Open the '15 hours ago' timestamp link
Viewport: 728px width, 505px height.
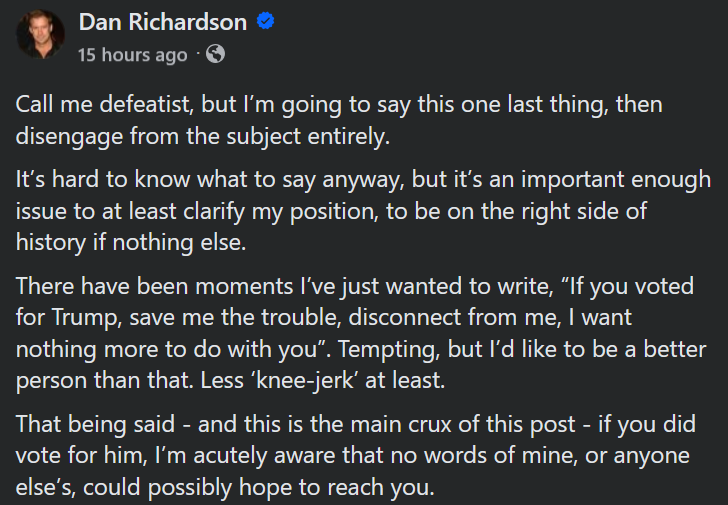tap(132, 55)
